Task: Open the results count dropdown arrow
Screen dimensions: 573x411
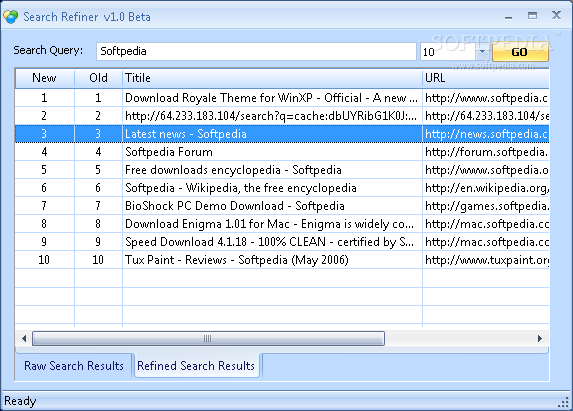Action: pos(482,52)
